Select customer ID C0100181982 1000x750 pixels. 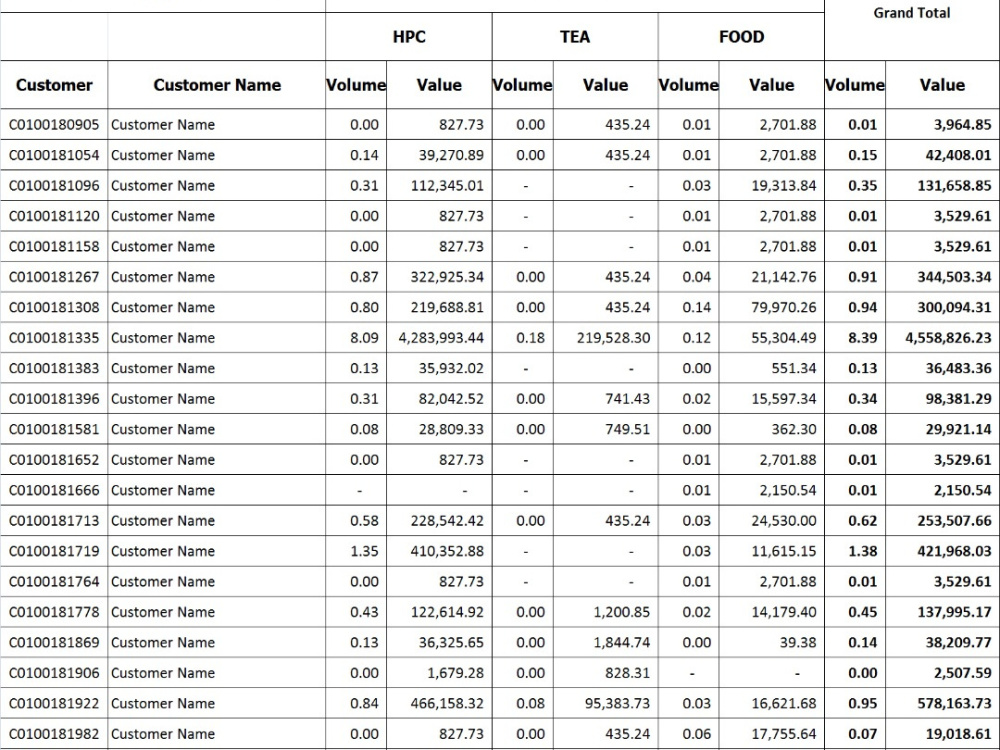click(54, 735)
